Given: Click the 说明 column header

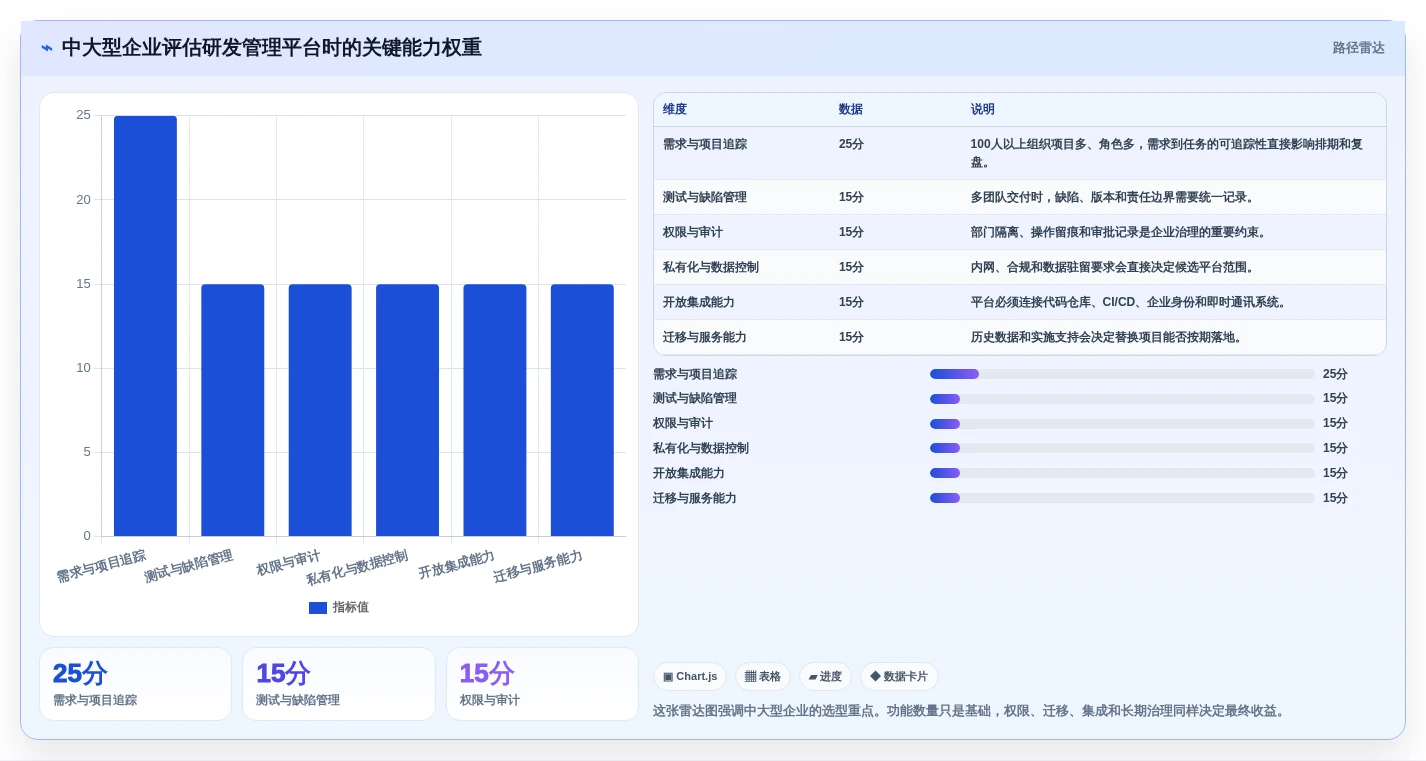Looking at the screenshot, I should coord(983,110).
